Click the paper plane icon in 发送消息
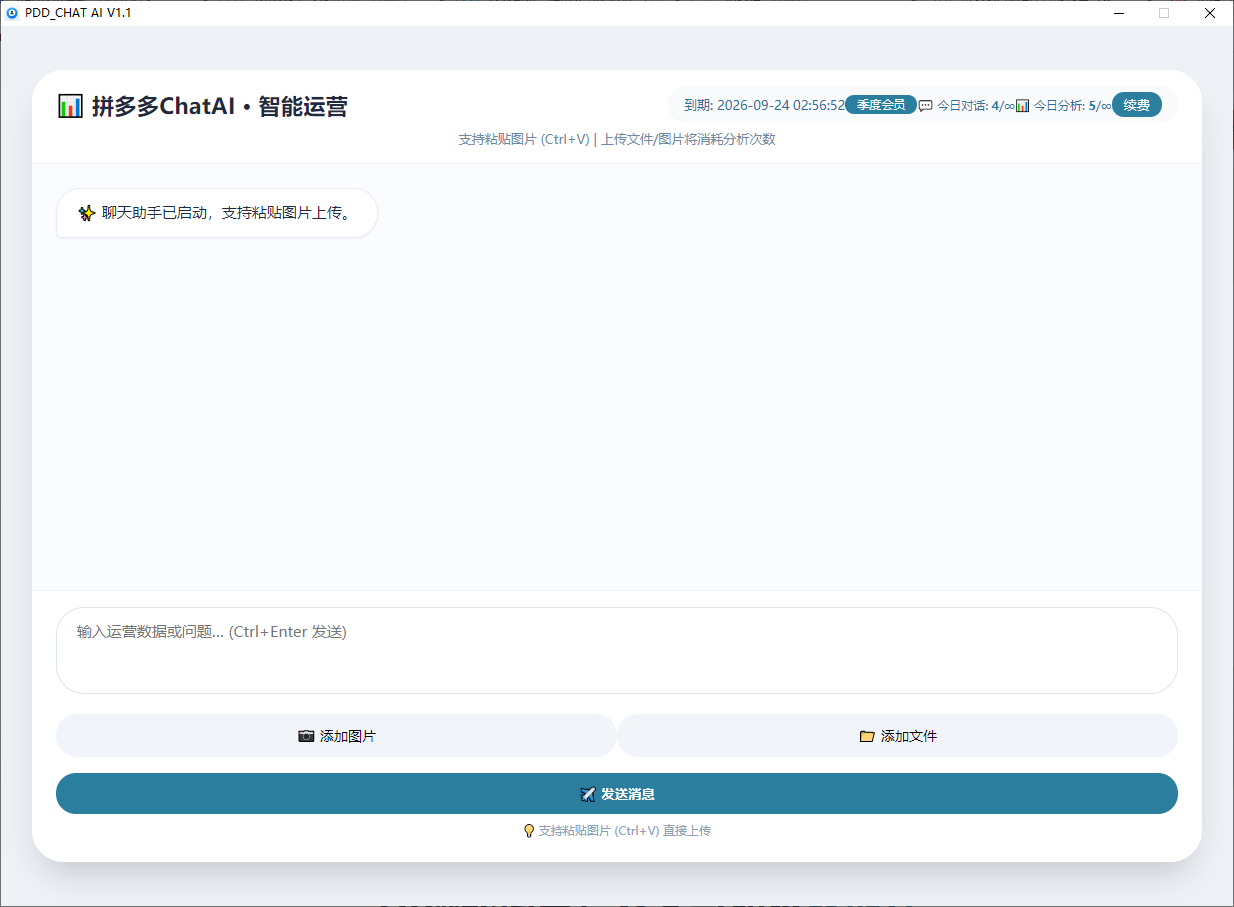 [x=588, y=794]
